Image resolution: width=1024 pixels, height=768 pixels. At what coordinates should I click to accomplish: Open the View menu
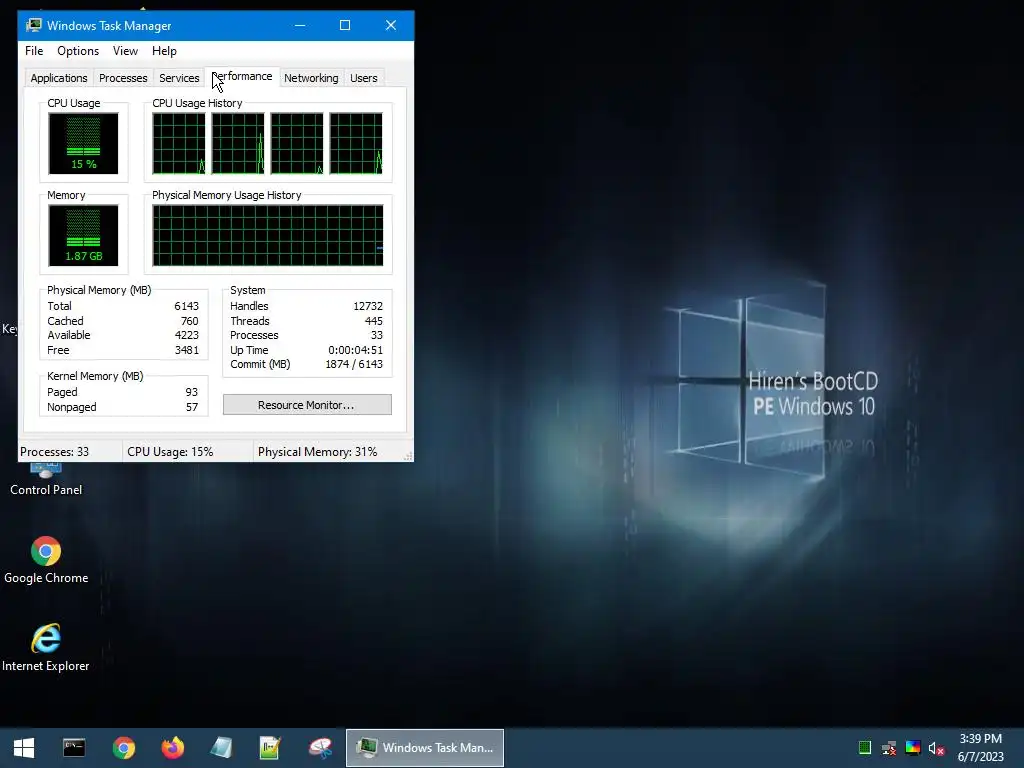(x=125, y=51)
